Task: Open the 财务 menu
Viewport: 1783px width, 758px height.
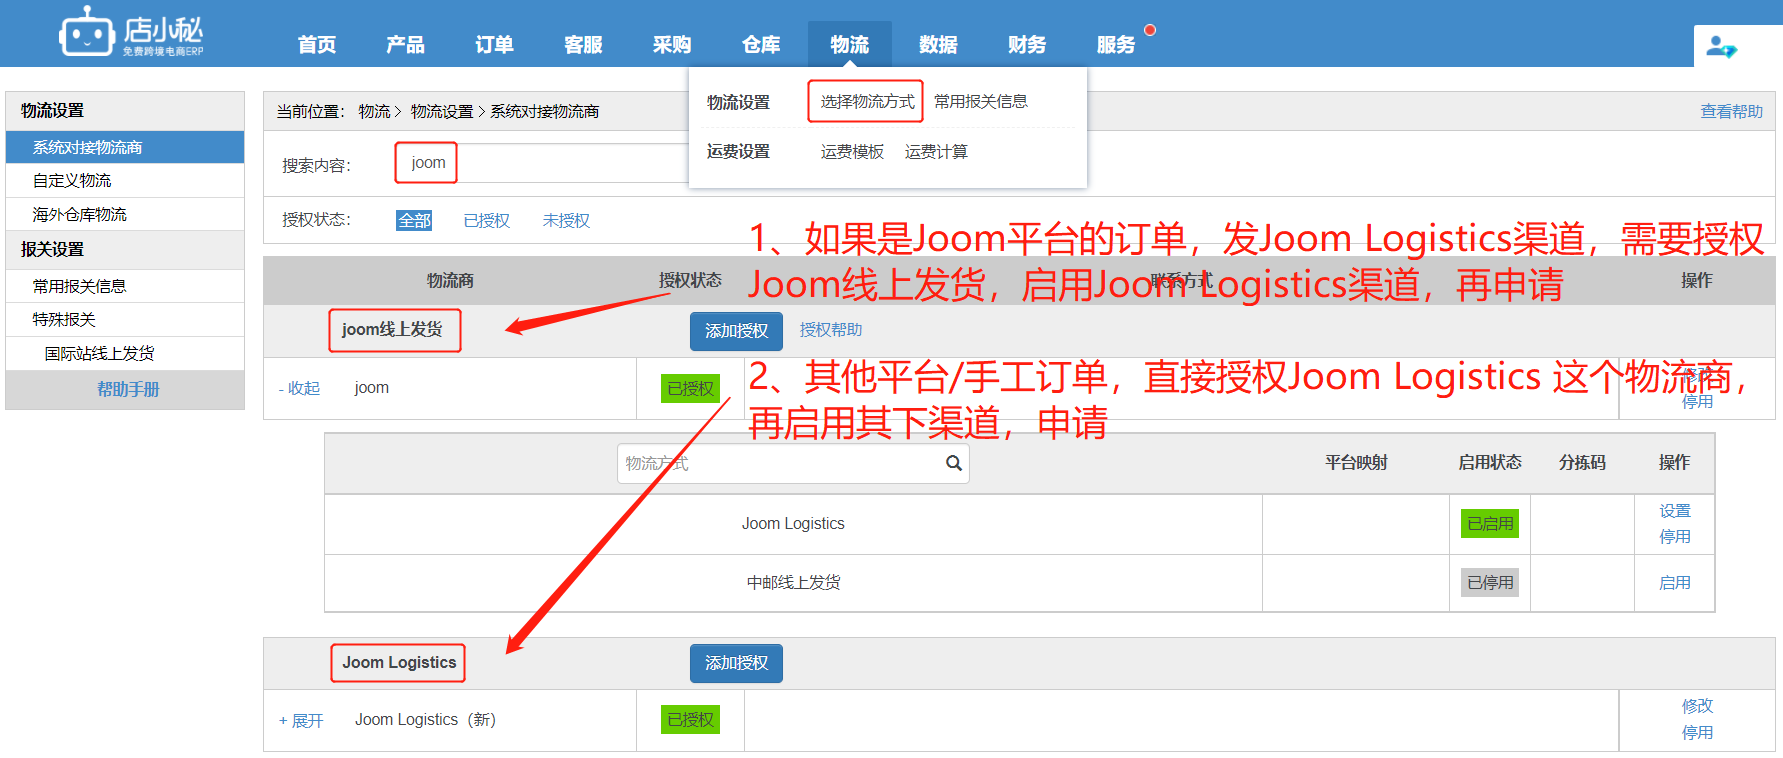Action: [x=1027, y=44]
